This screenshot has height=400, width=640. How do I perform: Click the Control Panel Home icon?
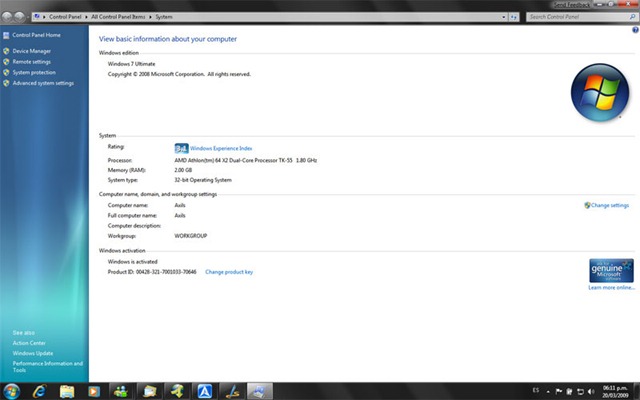(x=6, y=36)
